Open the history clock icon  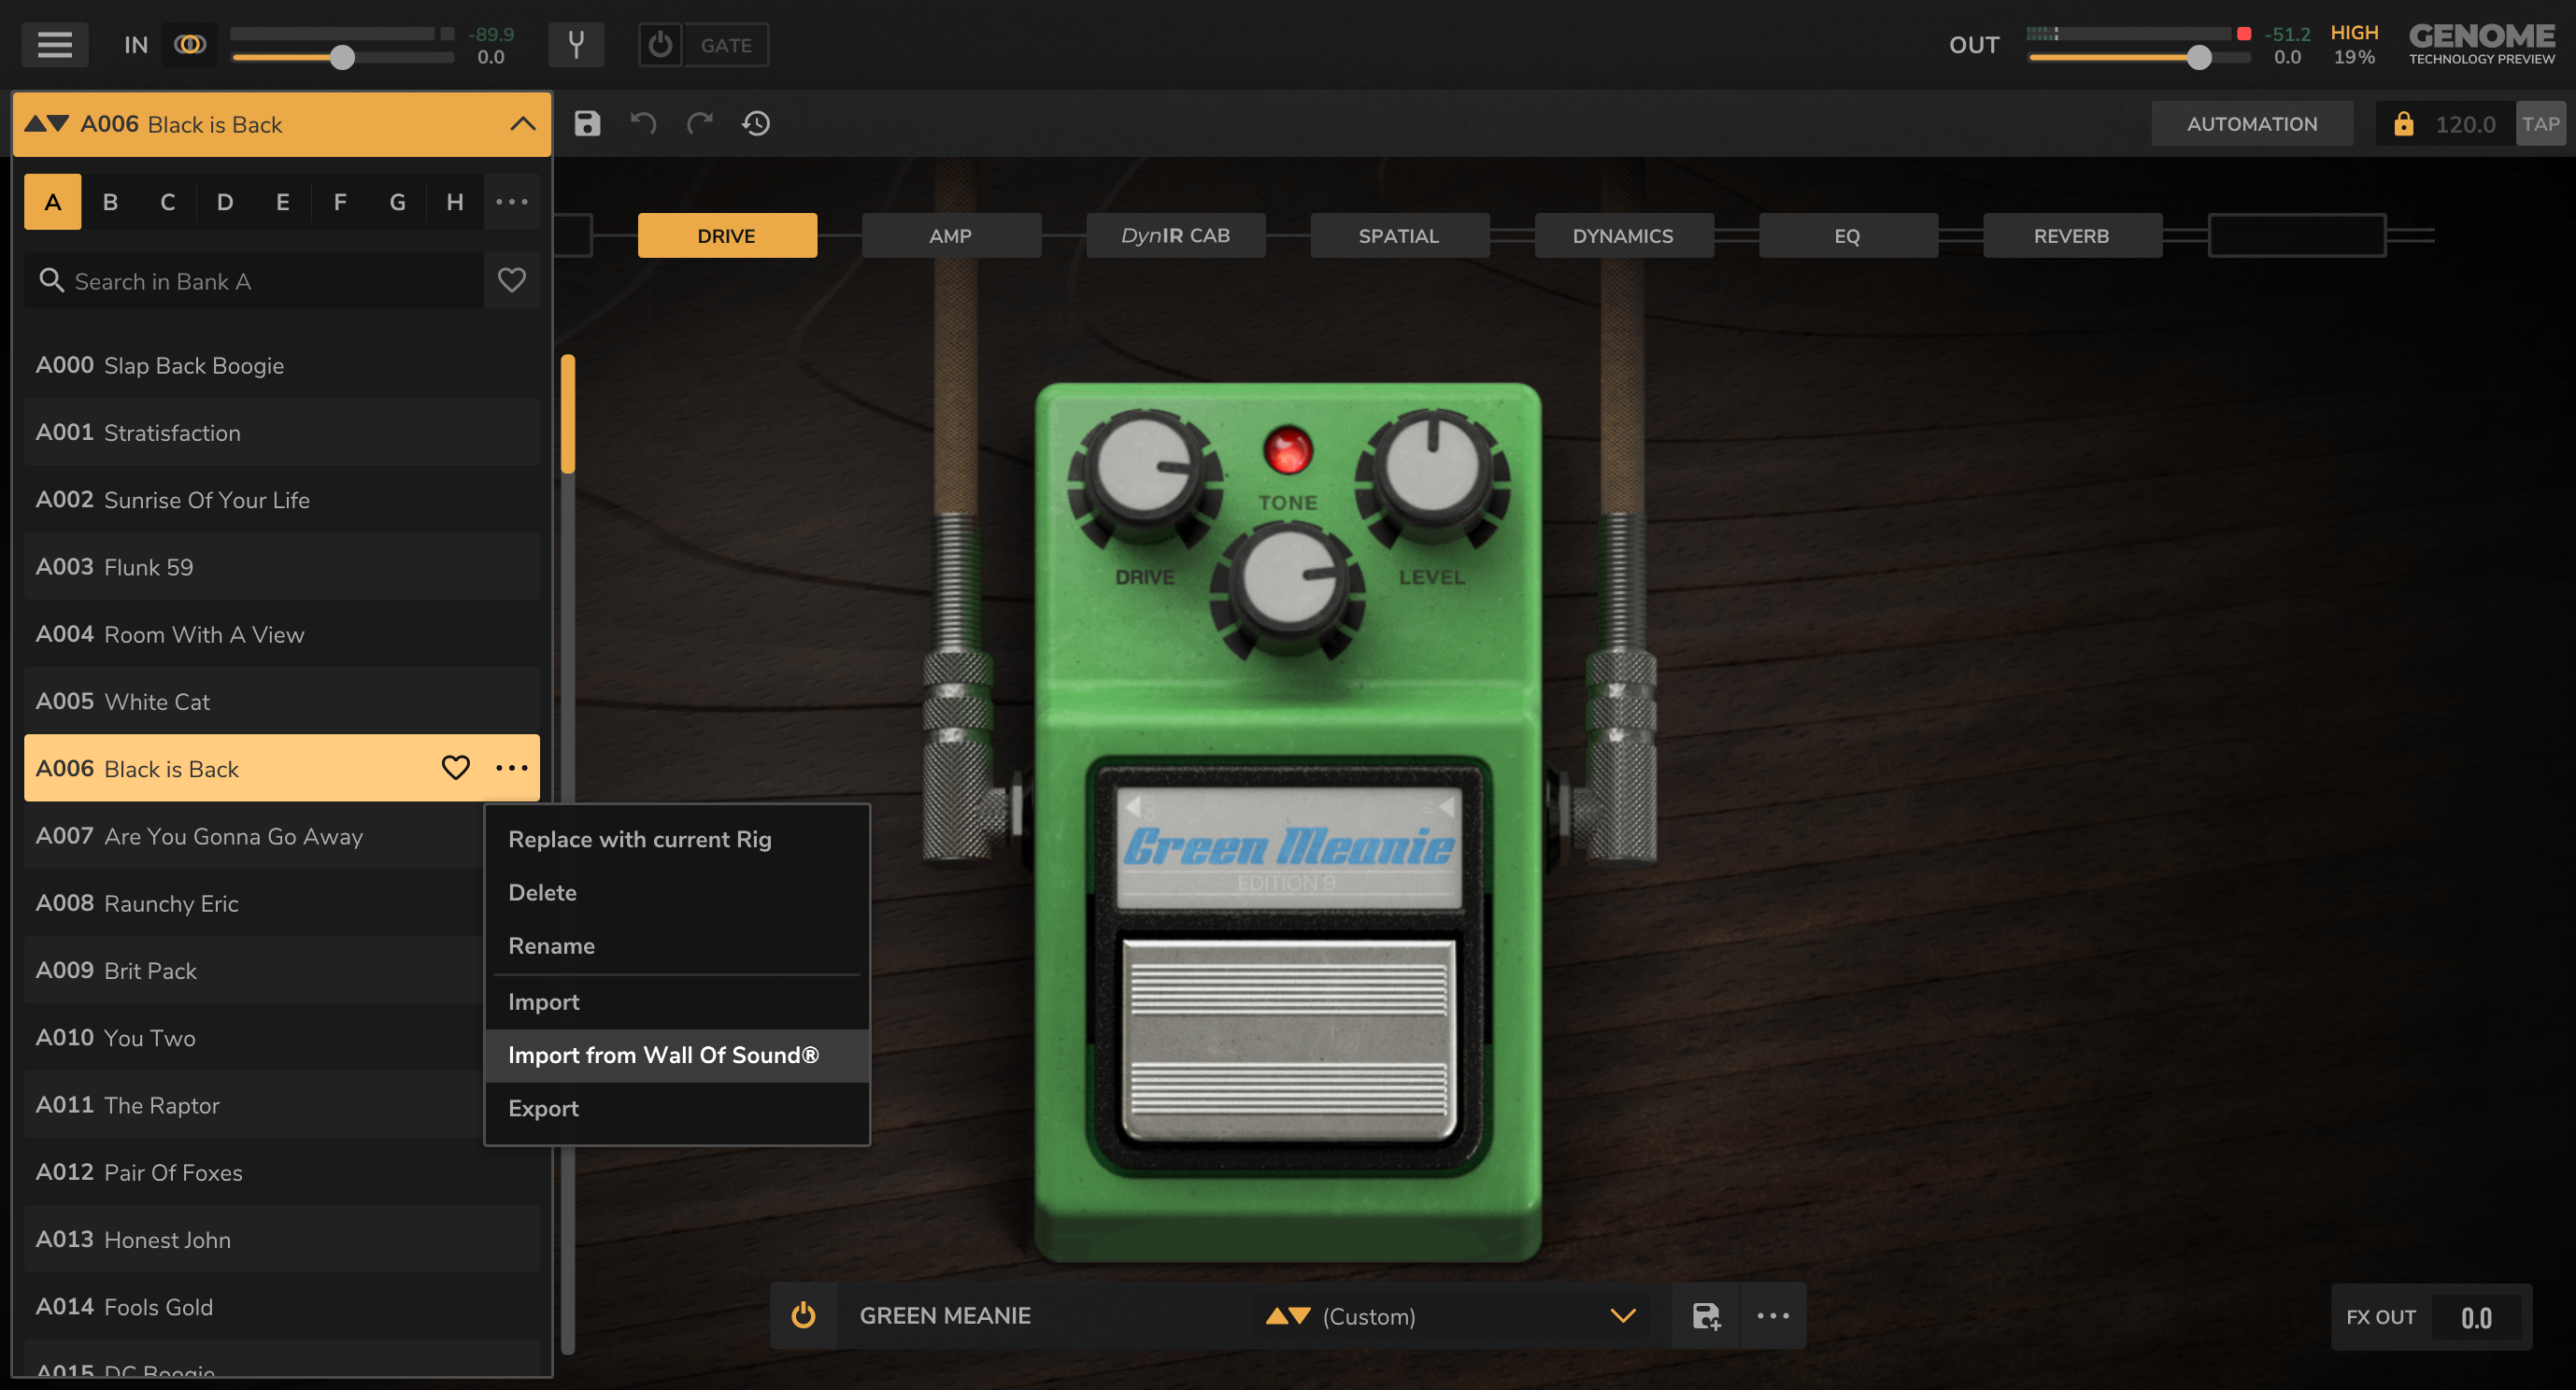756,123
